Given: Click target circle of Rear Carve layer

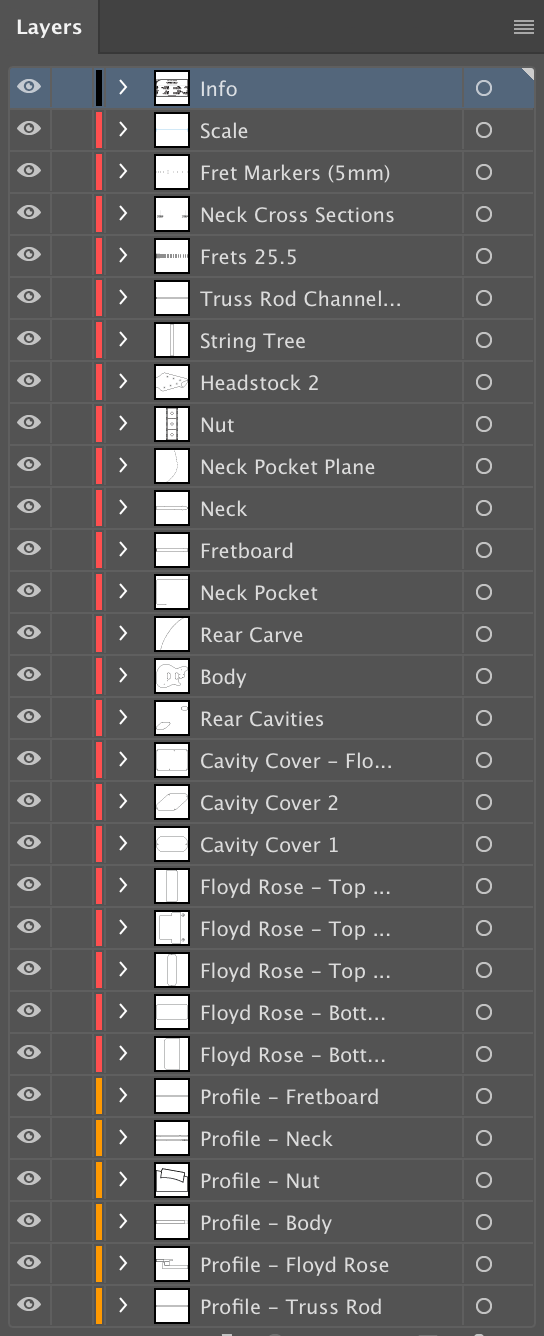Looking at the screenshot, I should (484, 635).
